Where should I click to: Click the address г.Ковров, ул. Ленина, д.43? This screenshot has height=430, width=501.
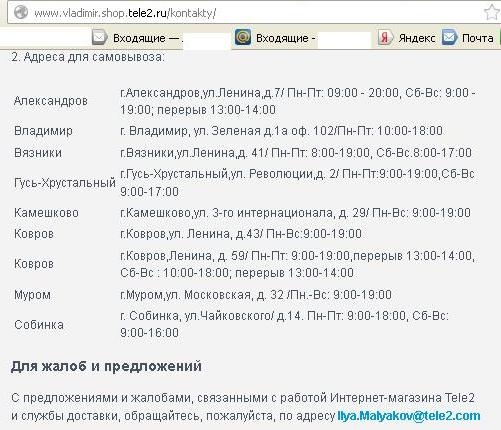click(x=190, y=234)
